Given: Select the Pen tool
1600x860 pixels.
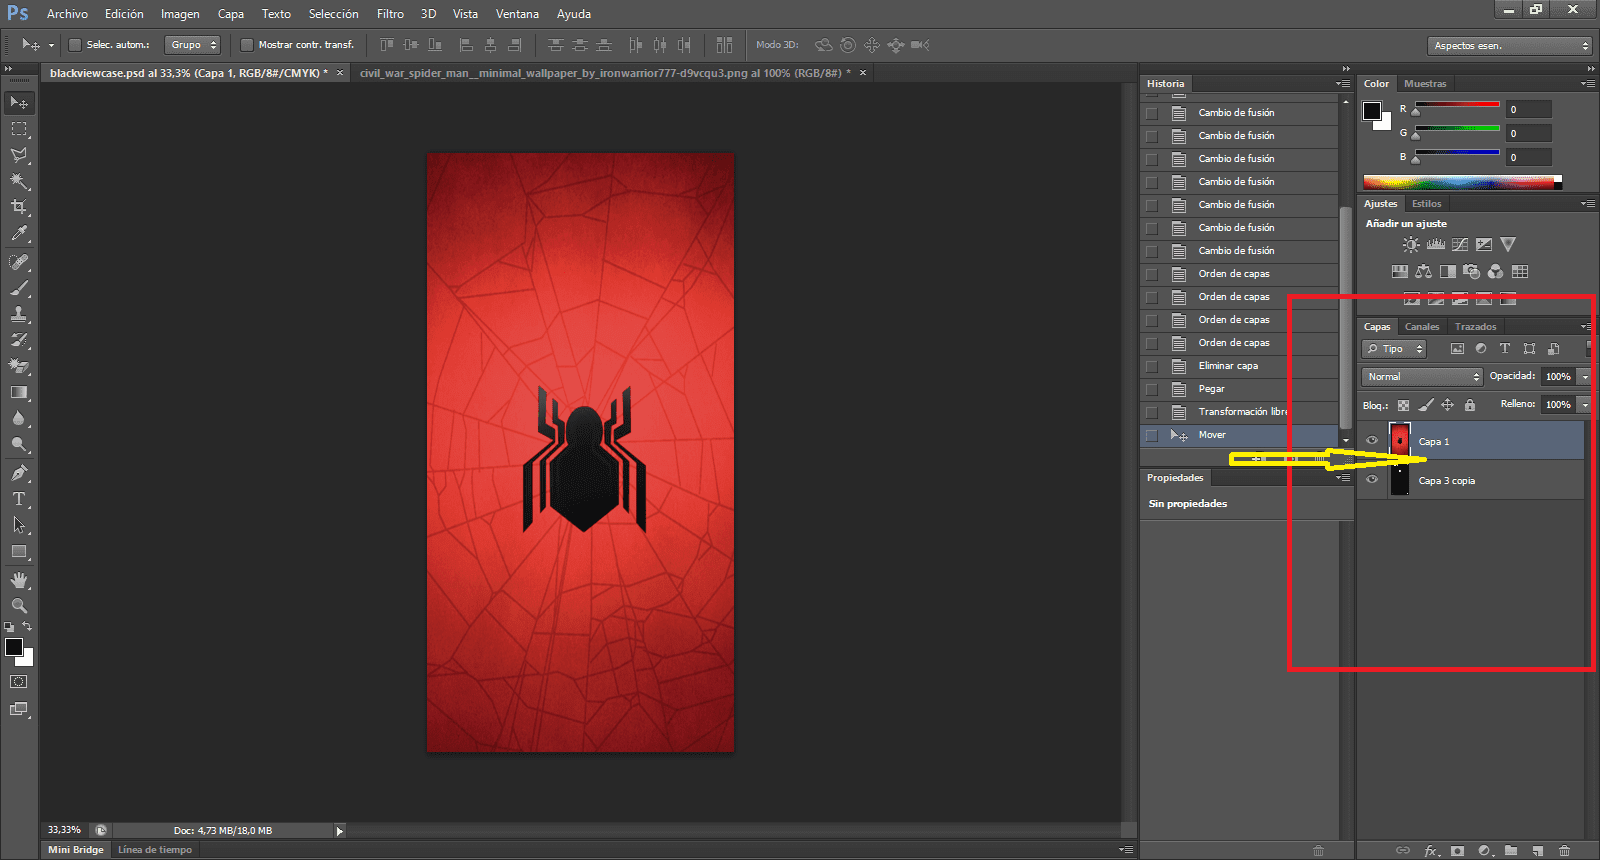Looking at the screenshot, I should pos(19,473).
